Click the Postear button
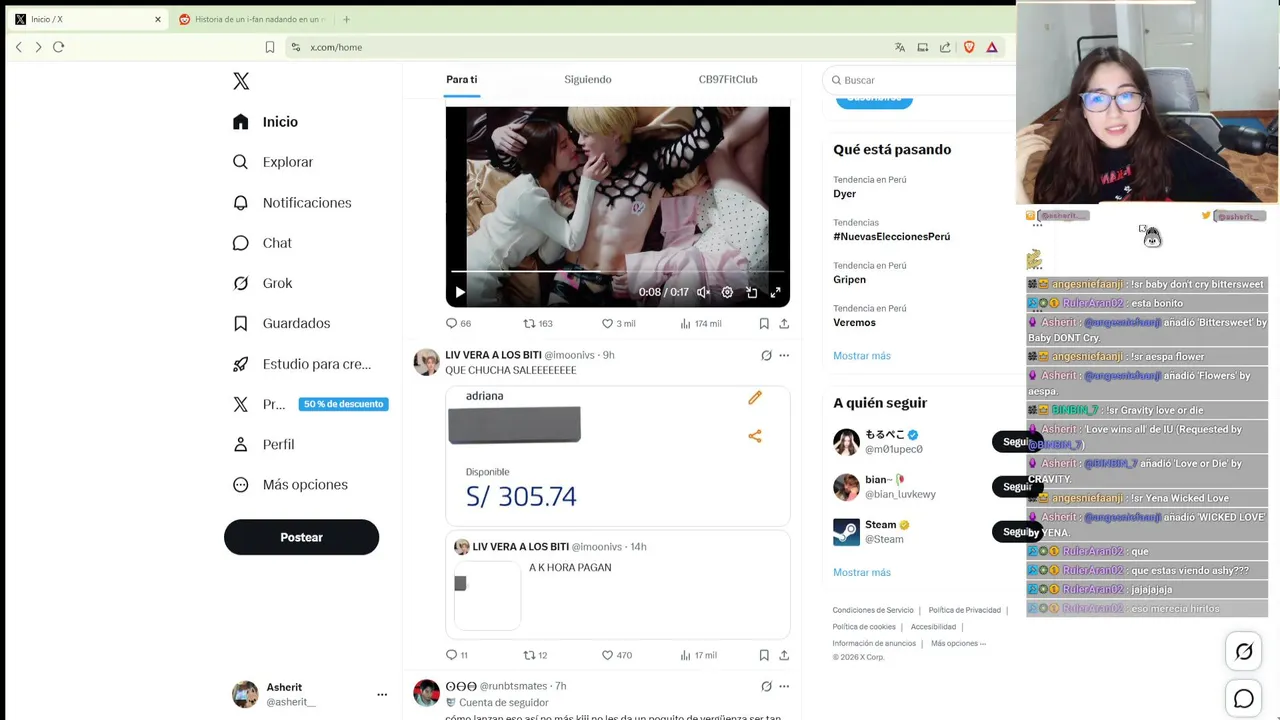Screen dimensions: 1280x720 tap(301, 537)
